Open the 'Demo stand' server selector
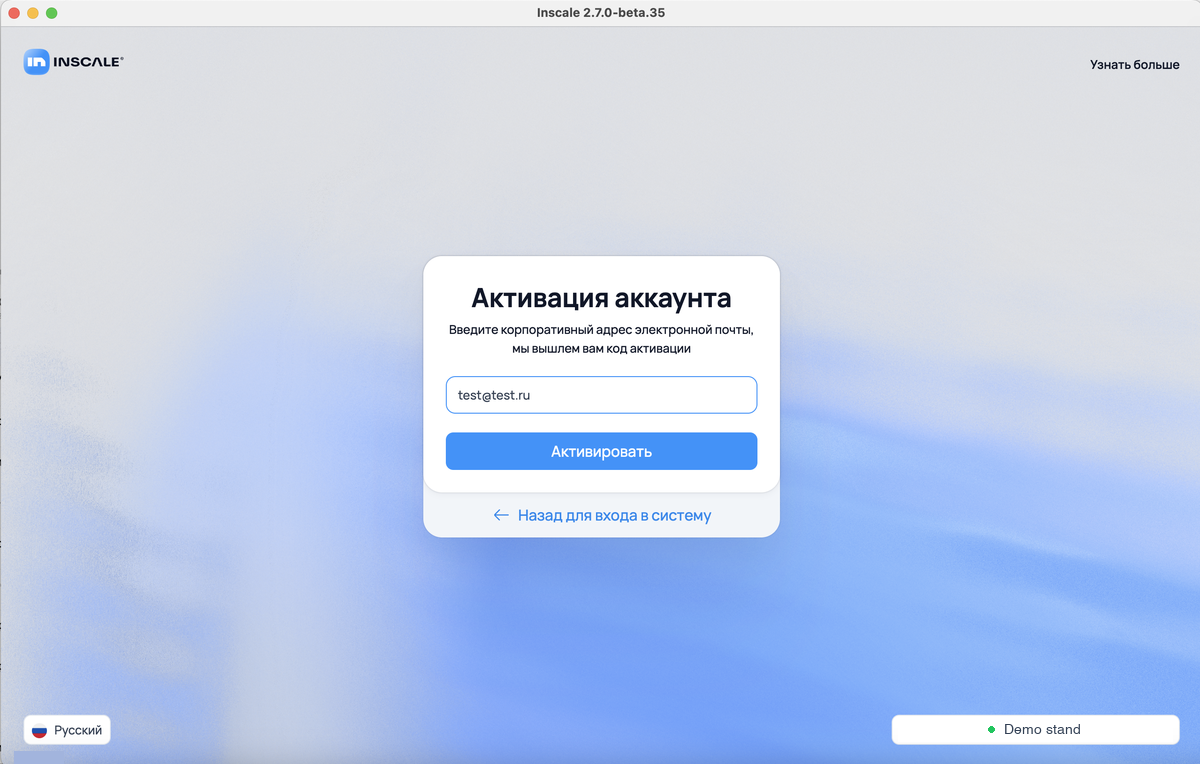 pos(1035,729)
